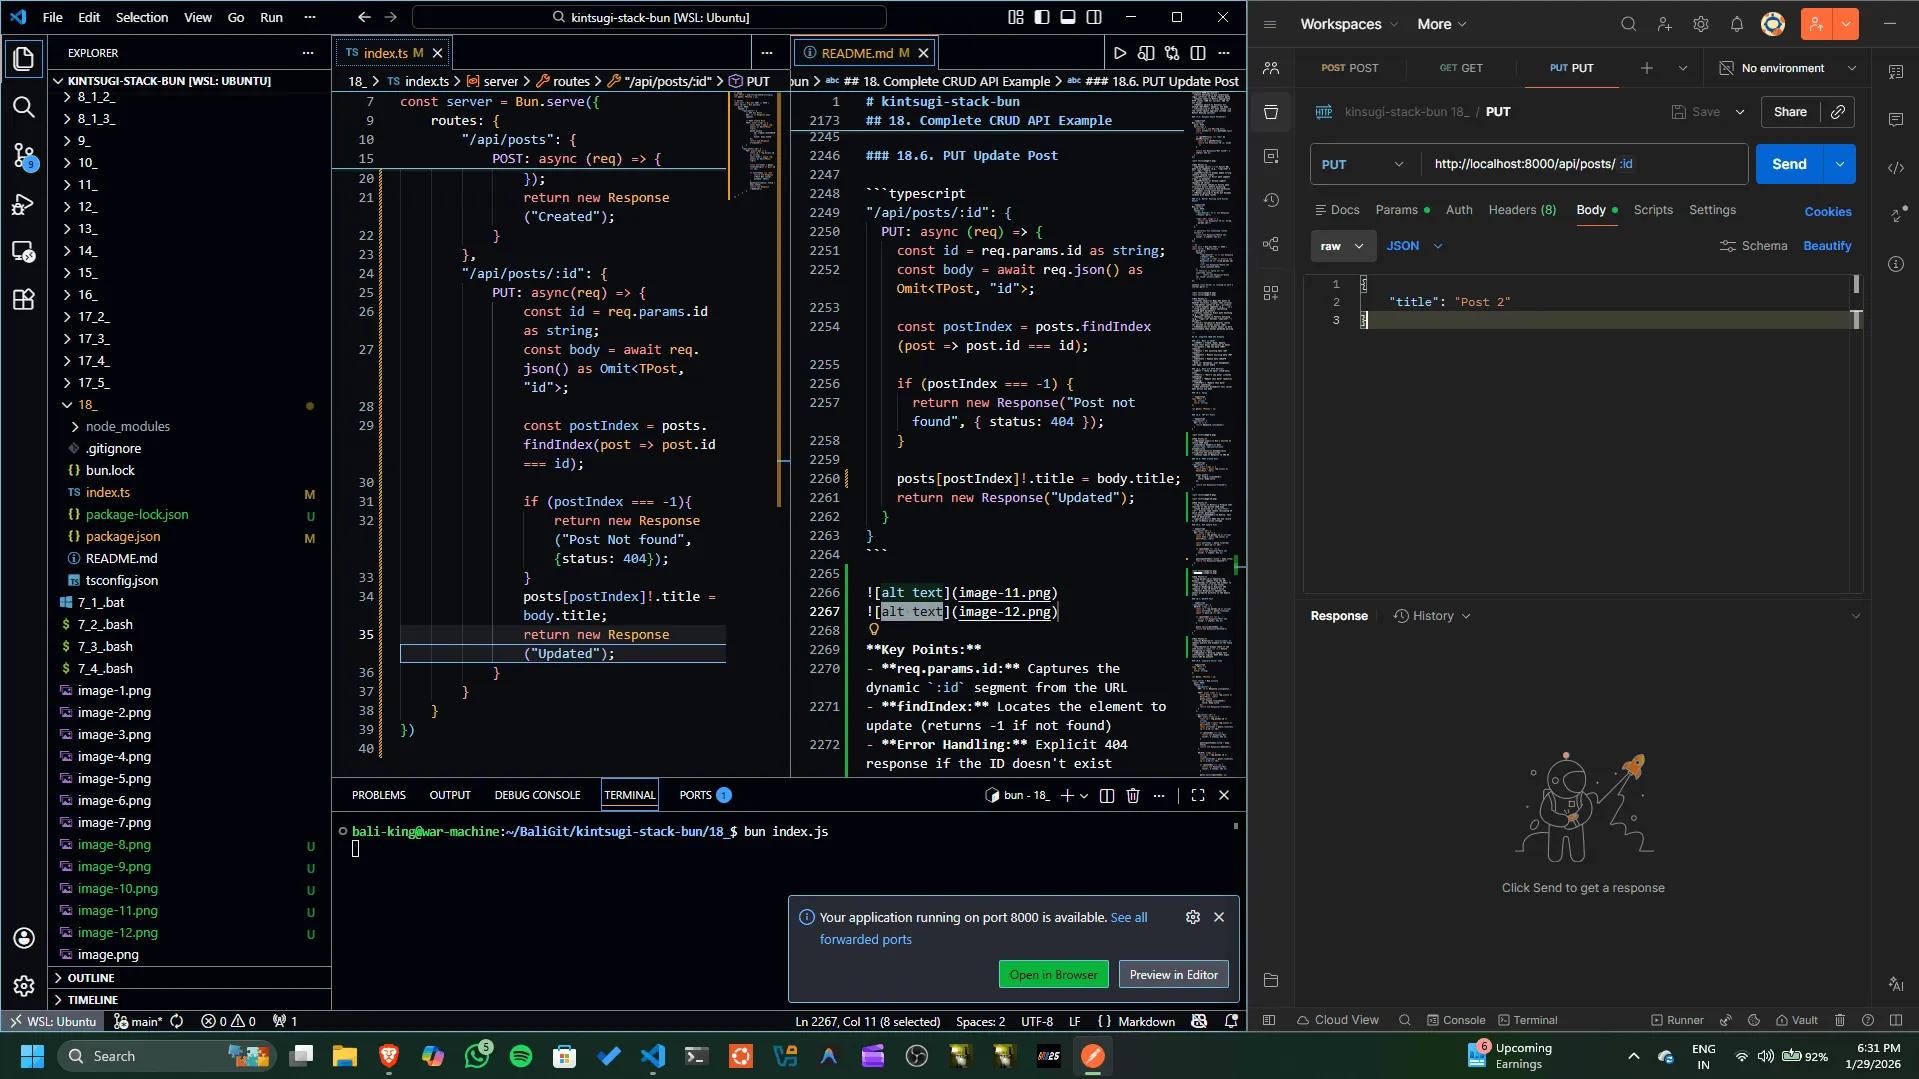The height and width of the screenshot is (1079, 1919).
Task: Click the Send request button
Action: (1788, 164)
